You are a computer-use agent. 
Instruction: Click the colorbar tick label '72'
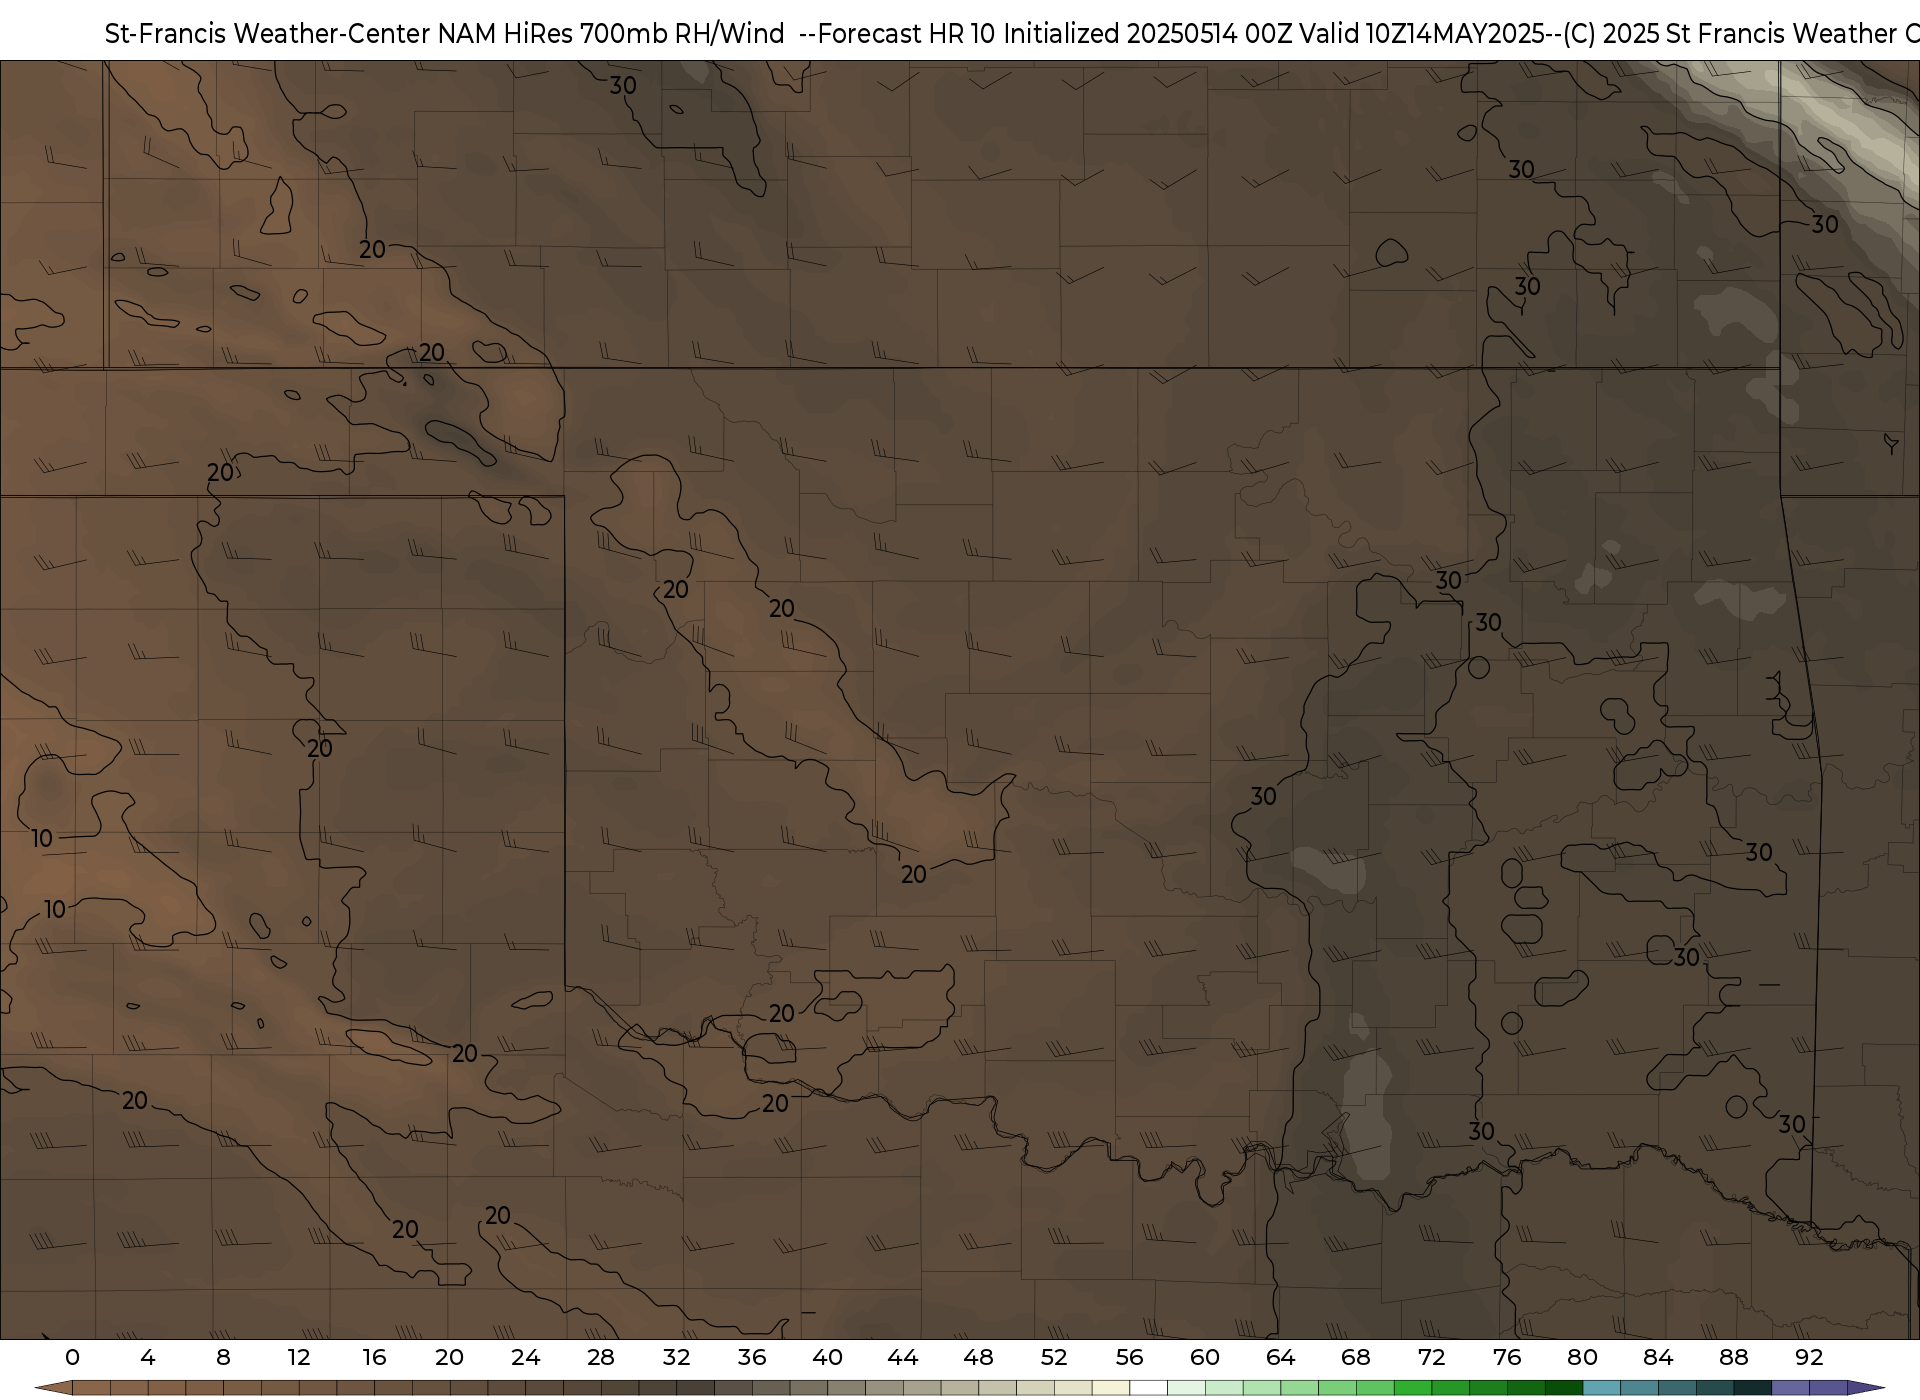tap(1431, 1358)
